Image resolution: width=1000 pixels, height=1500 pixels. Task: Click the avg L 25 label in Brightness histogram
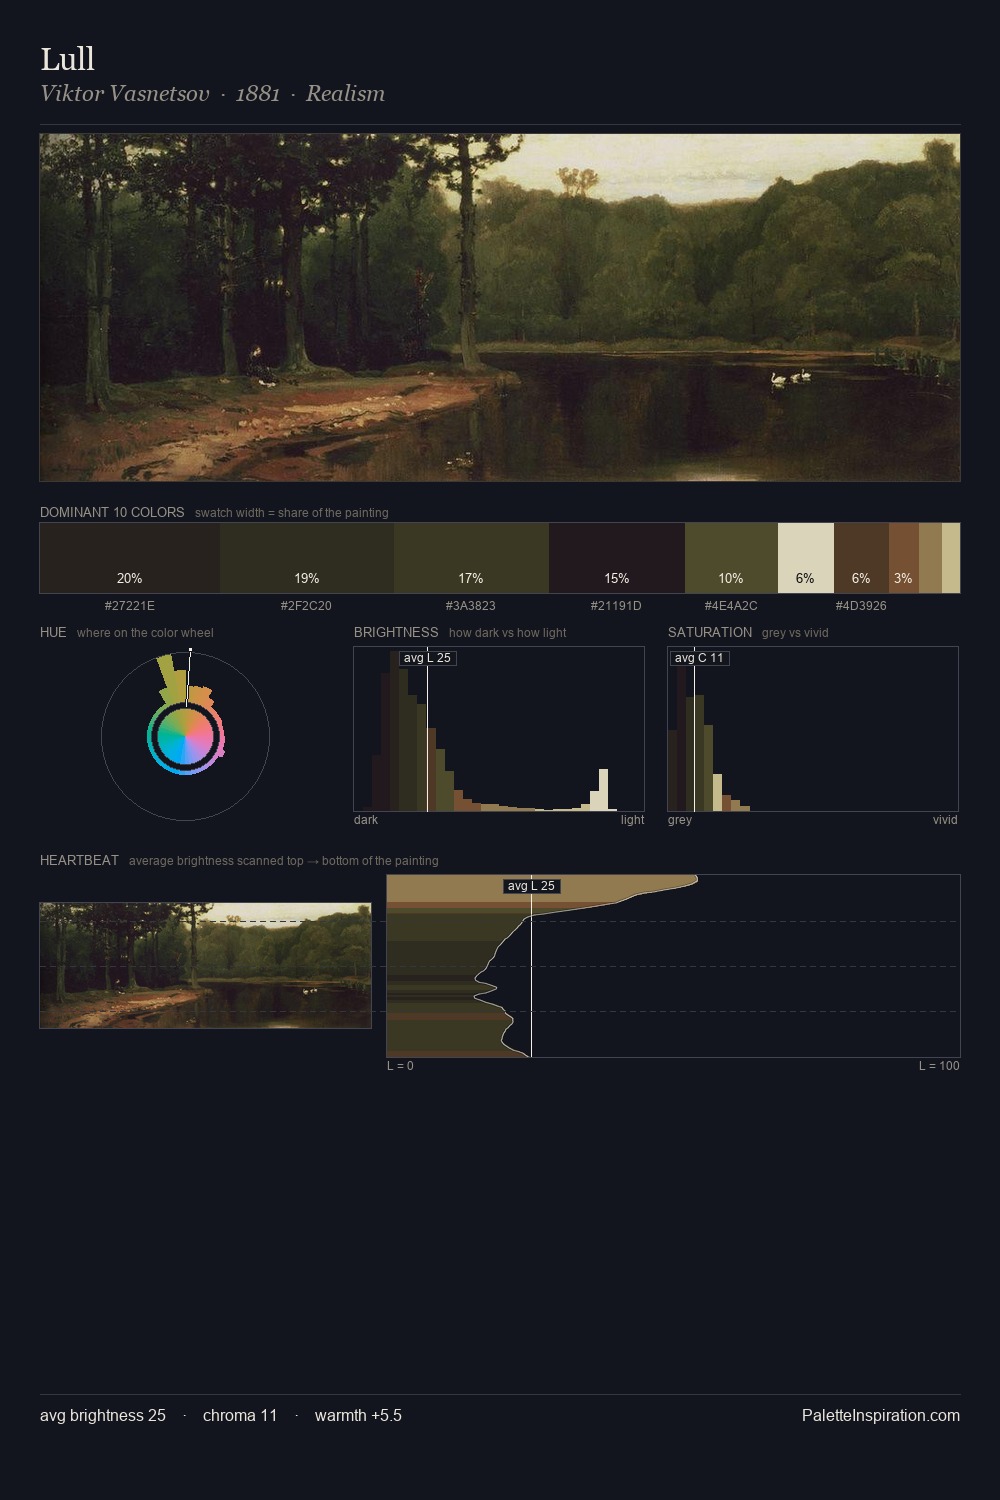(427, 658)
